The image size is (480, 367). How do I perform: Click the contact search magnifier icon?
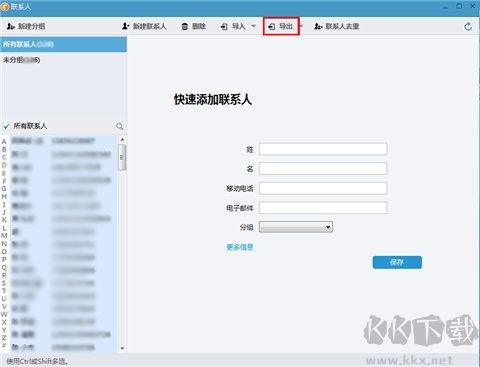click(120, 126)
